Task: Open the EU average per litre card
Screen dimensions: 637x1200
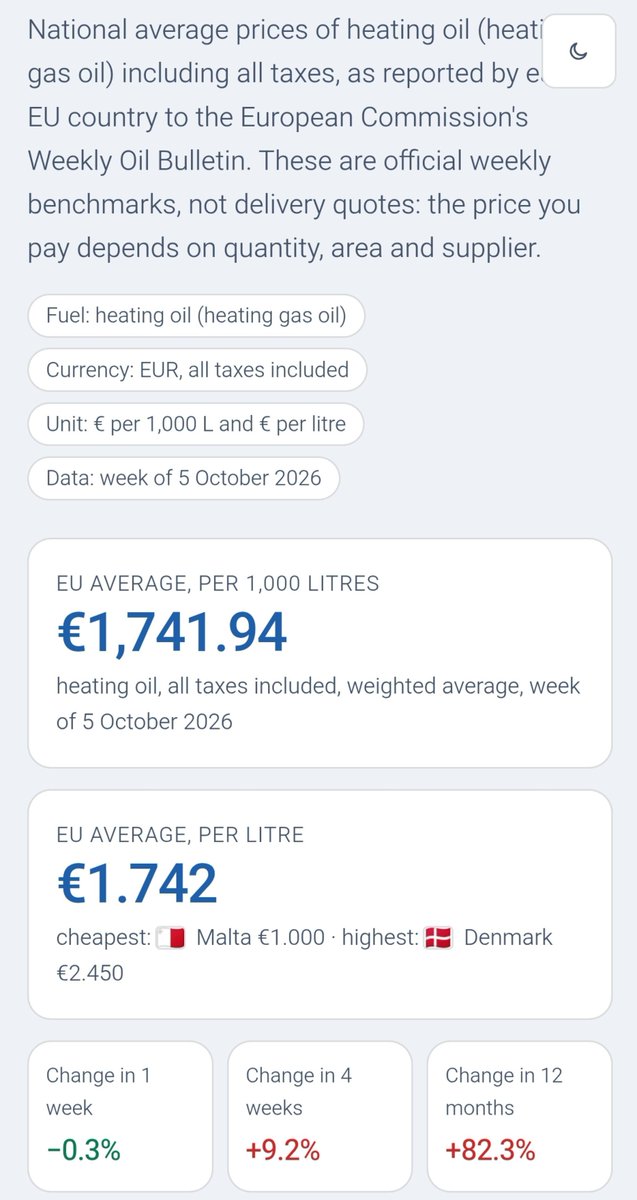Action: click(x=319, y=905)
